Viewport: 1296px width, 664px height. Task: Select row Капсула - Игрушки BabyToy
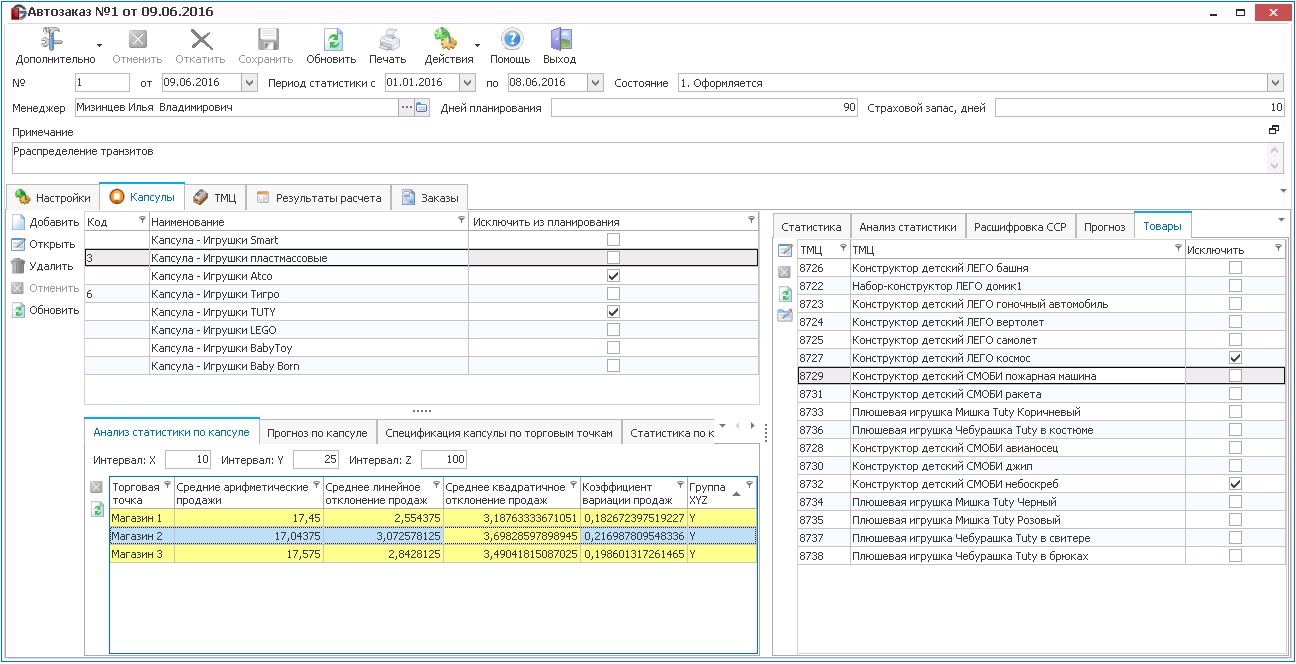coord(421,348)
